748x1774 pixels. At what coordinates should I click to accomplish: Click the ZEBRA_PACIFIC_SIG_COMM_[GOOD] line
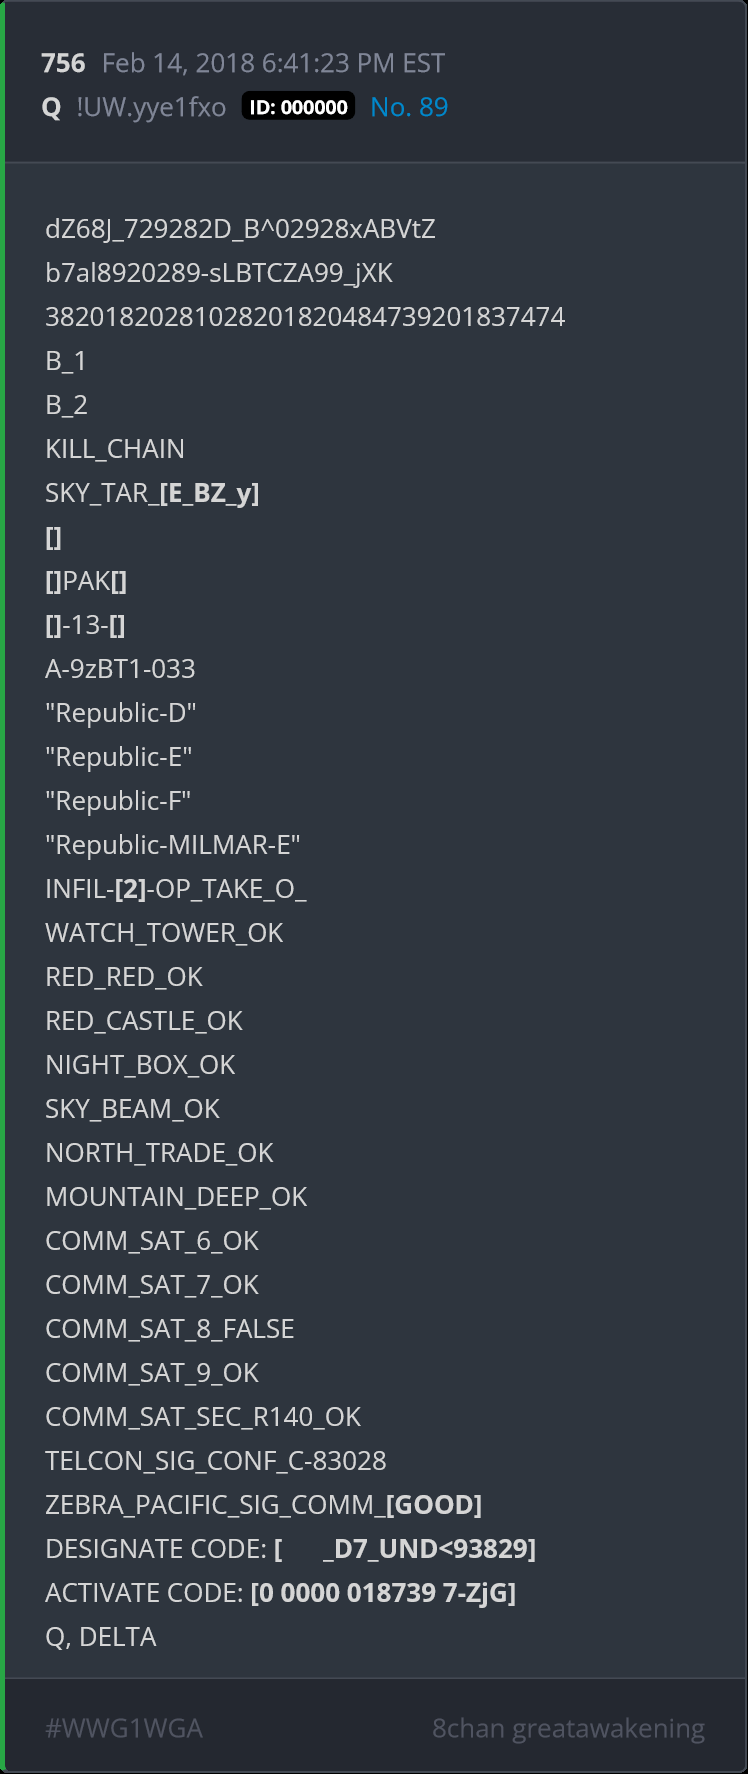pos(263,1504)
